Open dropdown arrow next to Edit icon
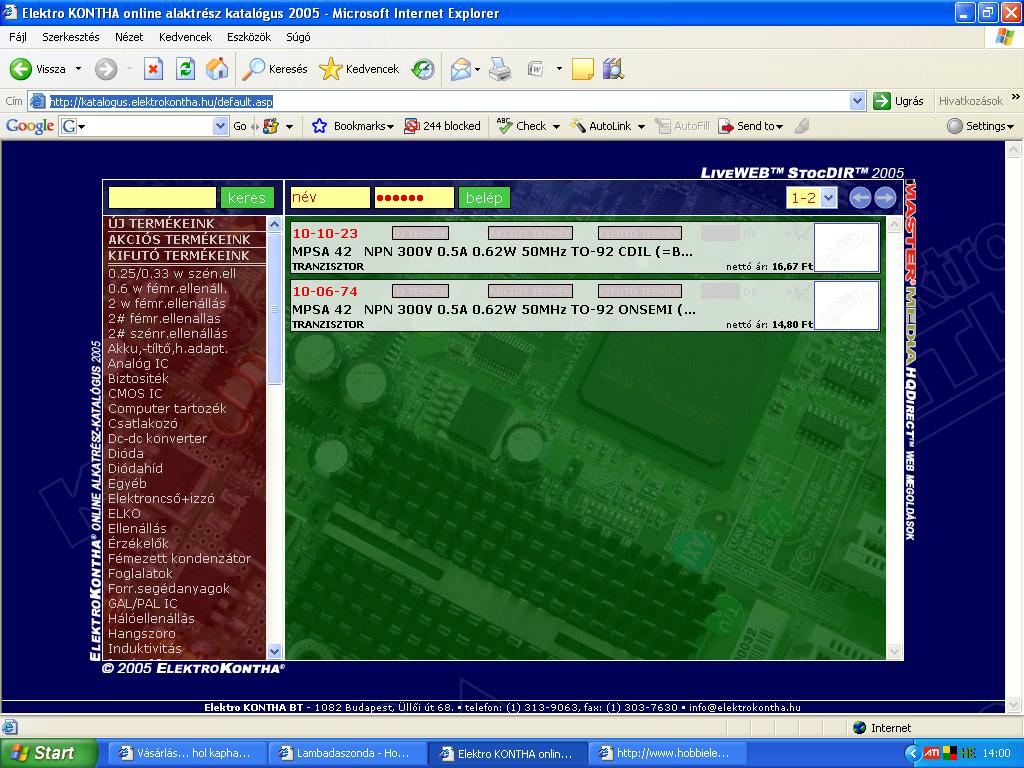Screen dimensions: 1024x768 pyautogui.click(x=559, y=69)
